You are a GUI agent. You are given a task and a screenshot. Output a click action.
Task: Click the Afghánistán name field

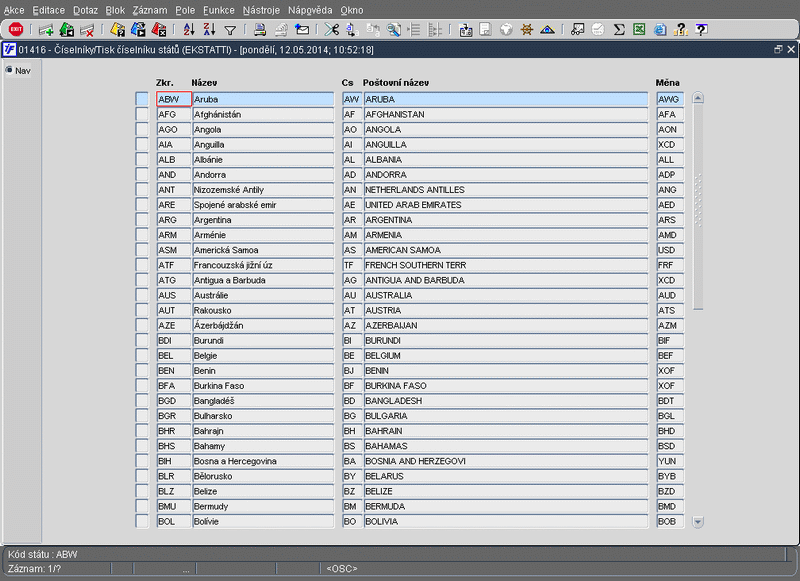click(x=263, y=114)
